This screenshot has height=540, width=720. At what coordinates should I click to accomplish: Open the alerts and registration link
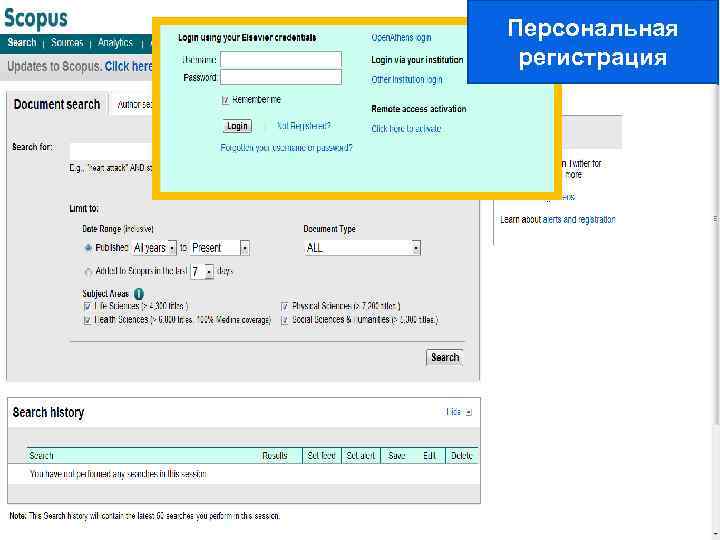click(579, 219)
